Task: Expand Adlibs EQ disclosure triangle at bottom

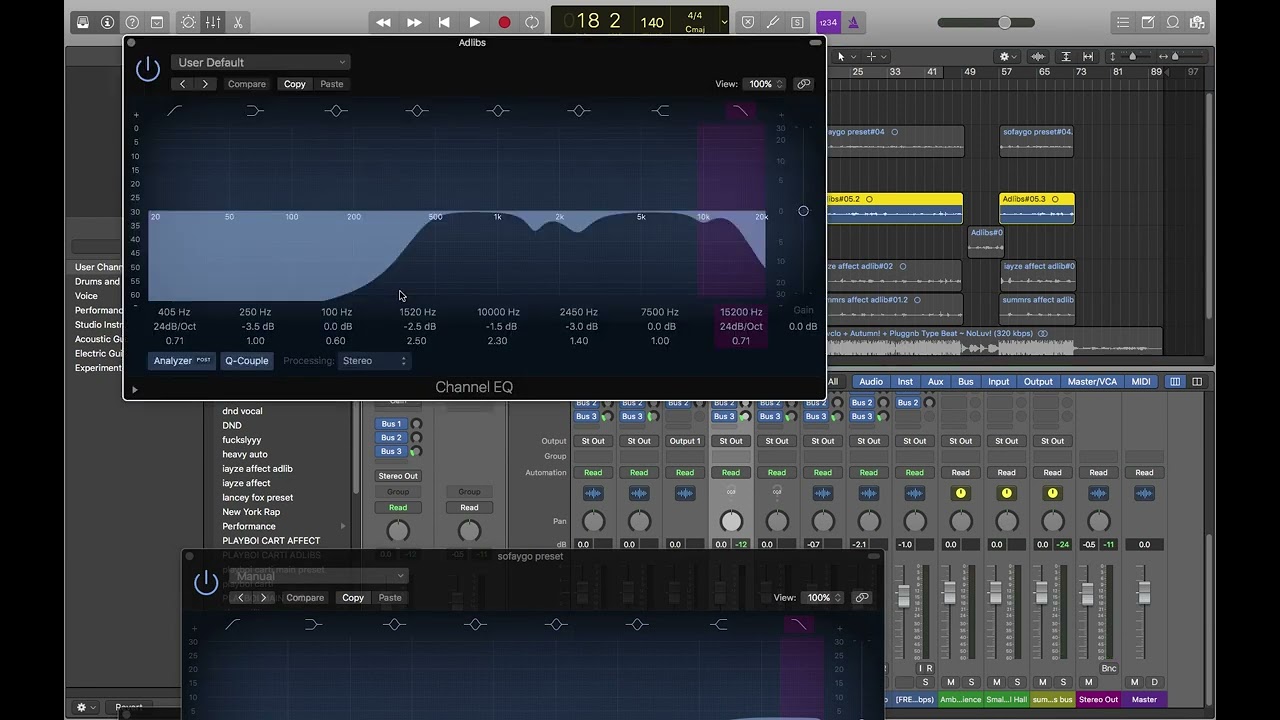Action: 135,390
